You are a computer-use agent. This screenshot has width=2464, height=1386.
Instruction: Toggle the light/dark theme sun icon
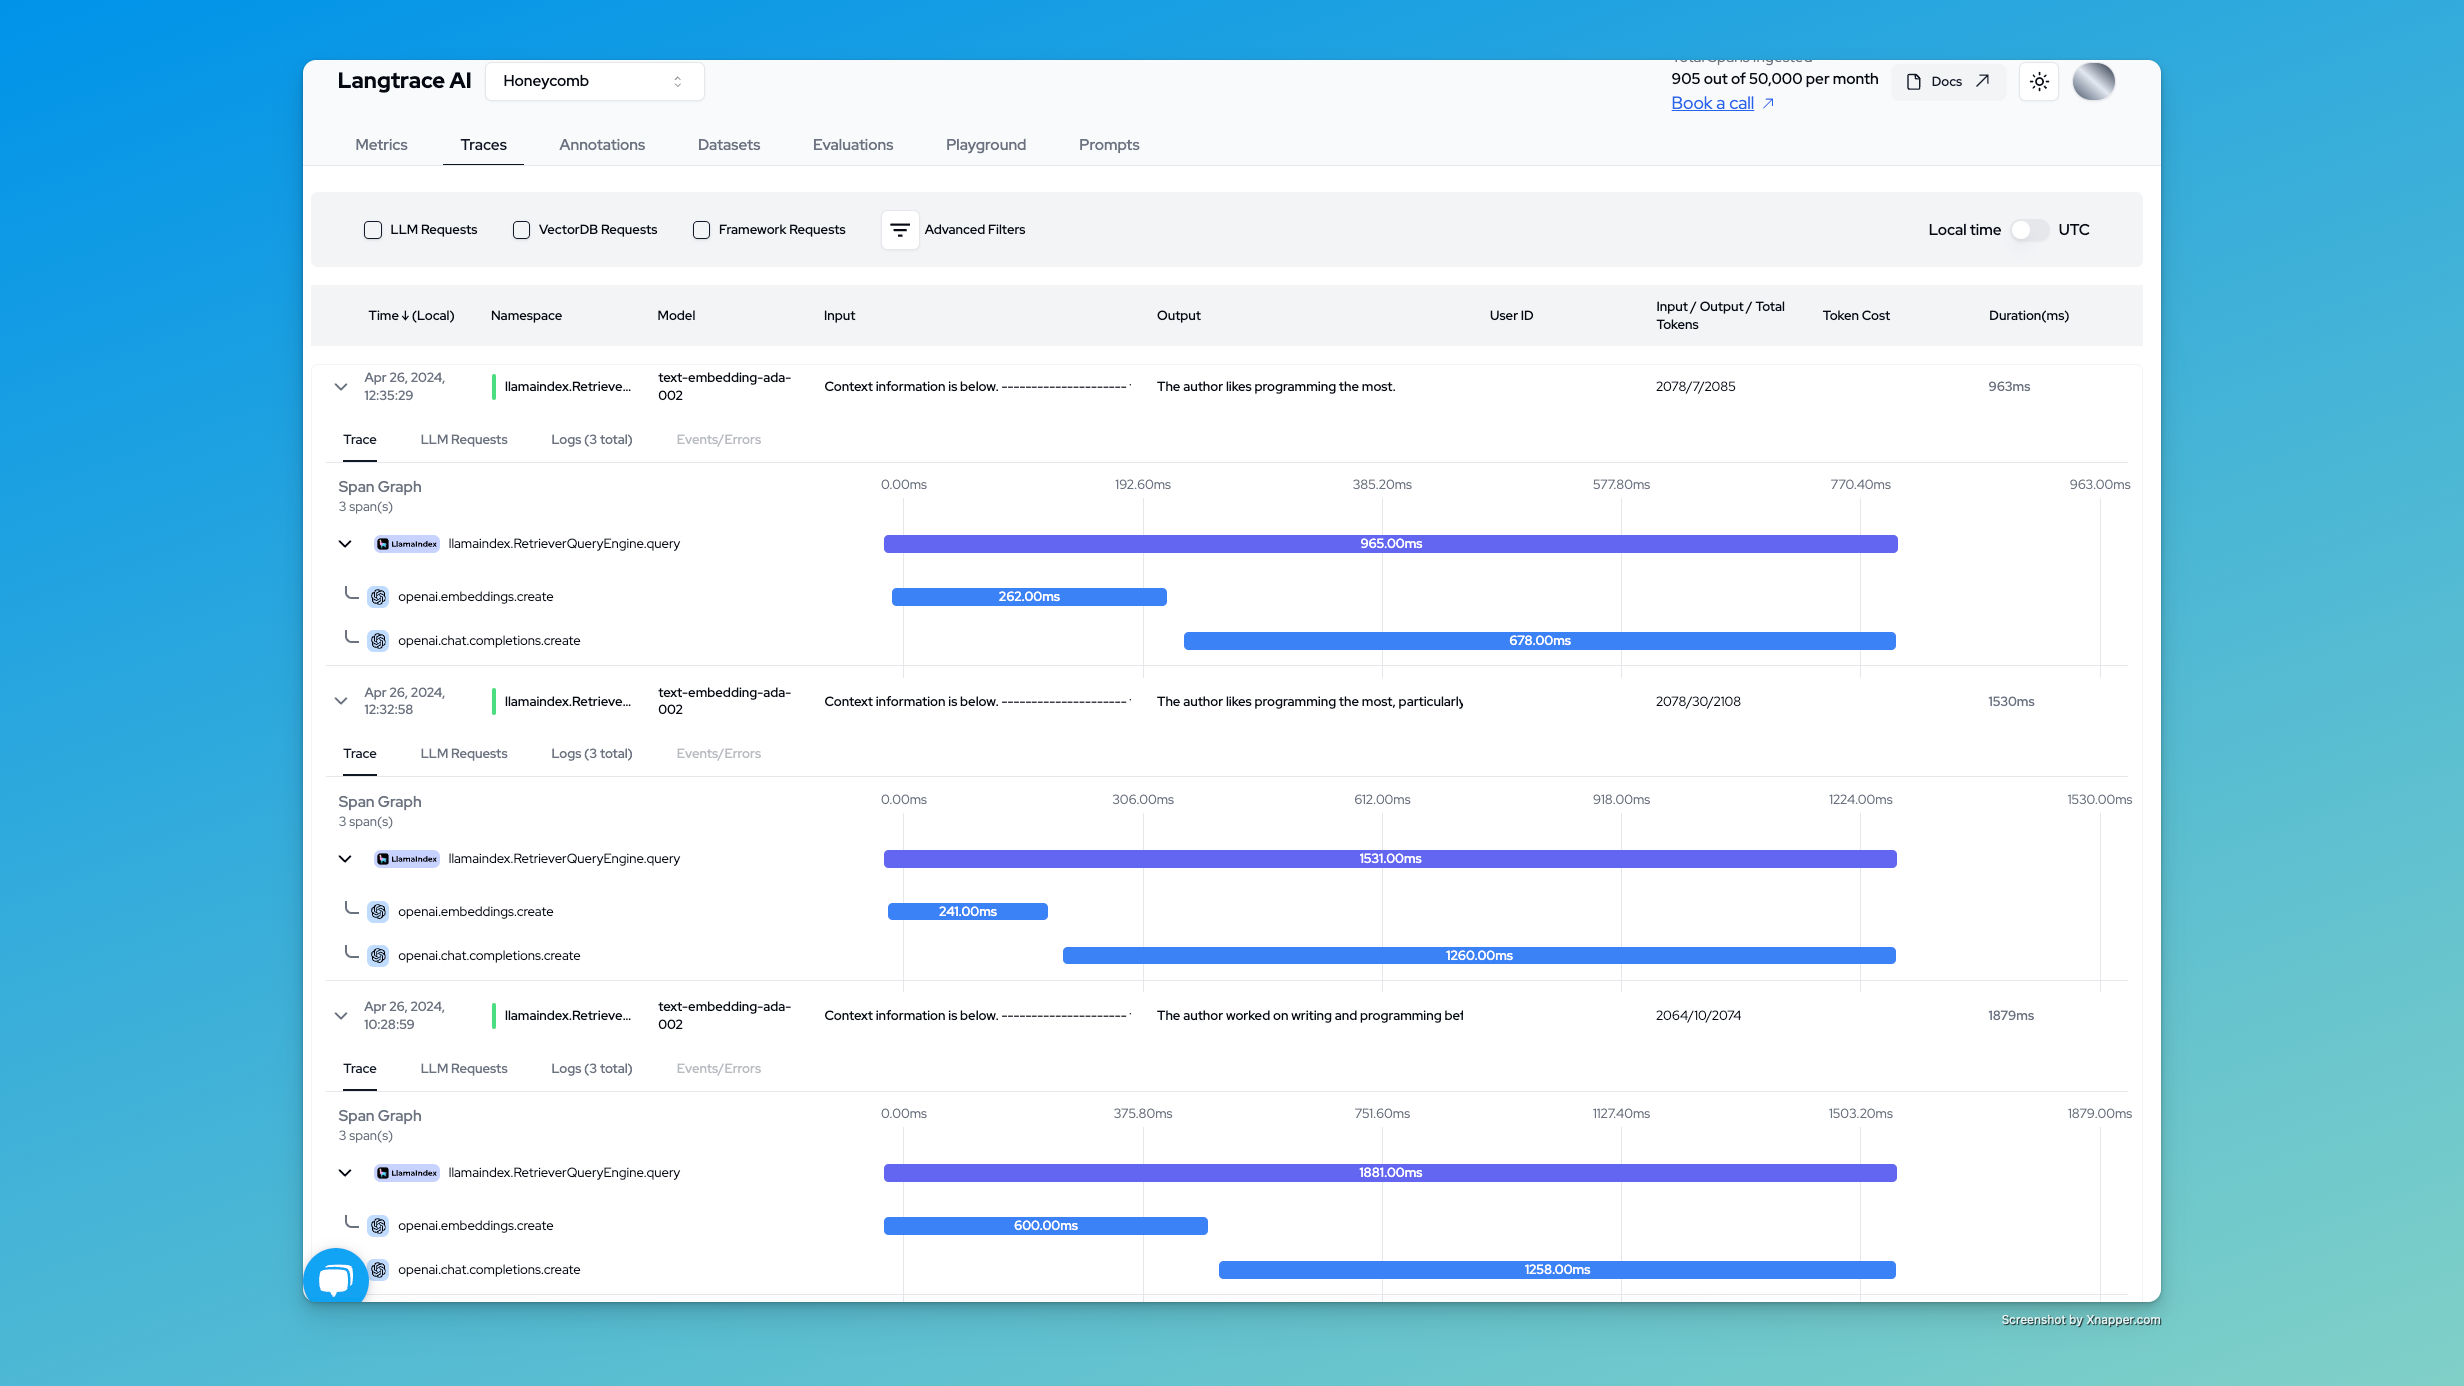click(2039, 82)
